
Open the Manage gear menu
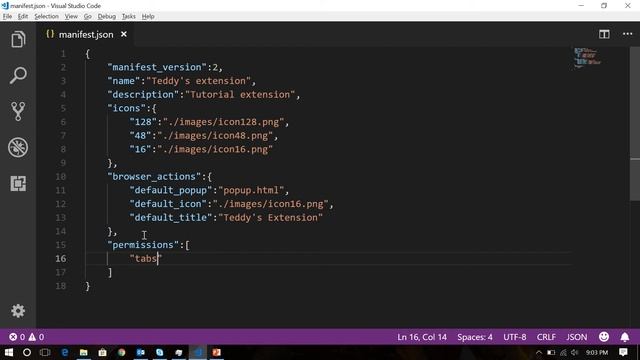click(x=18, y=311)
